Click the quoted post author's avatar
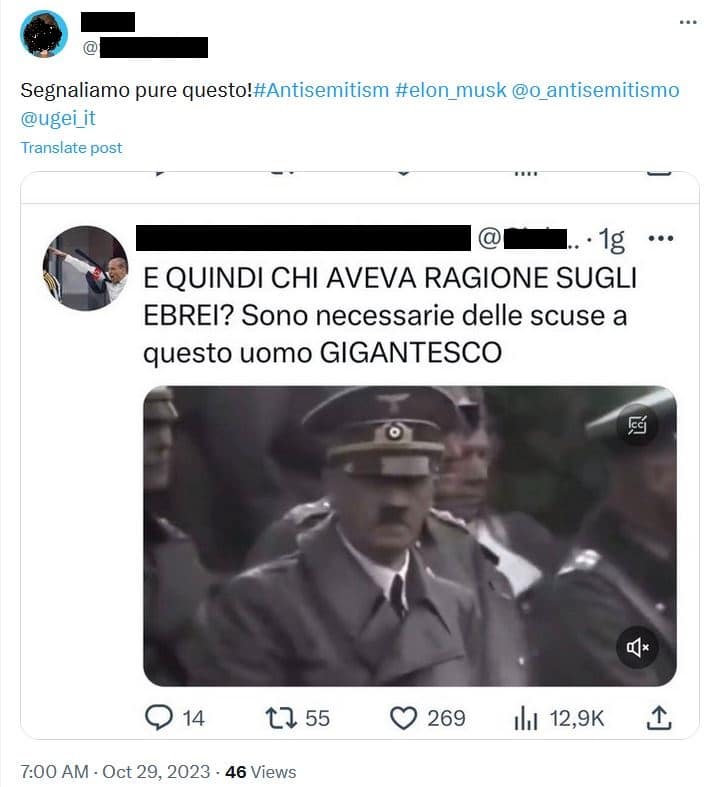The width and height of the screenshot is (709, 787). tap(85, 268)
